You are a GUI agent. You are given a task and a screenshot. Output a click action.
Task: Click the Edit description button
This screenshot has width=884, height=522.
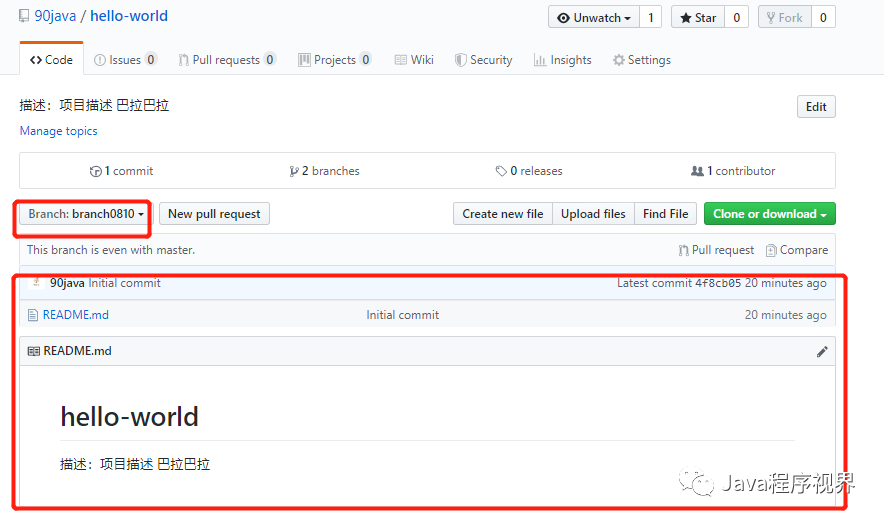(x=816, y=107)
